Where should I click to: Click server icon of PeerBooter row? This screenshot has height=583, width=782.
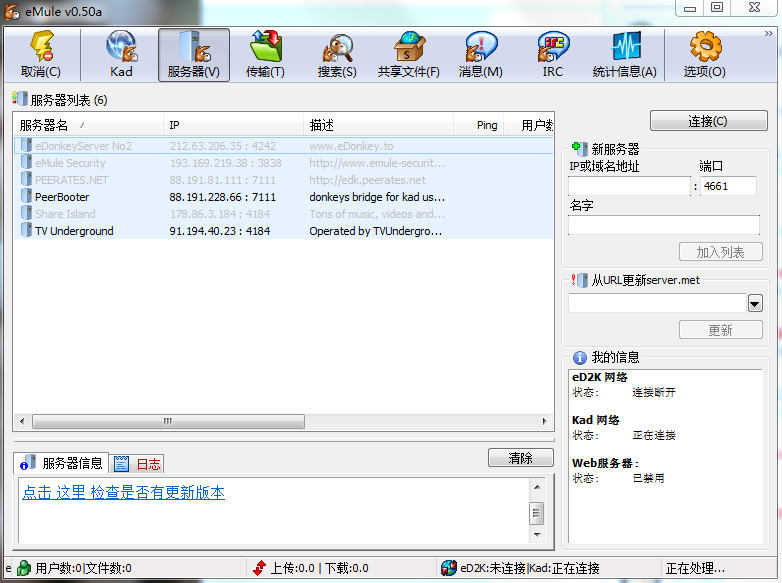pos(27,196)
